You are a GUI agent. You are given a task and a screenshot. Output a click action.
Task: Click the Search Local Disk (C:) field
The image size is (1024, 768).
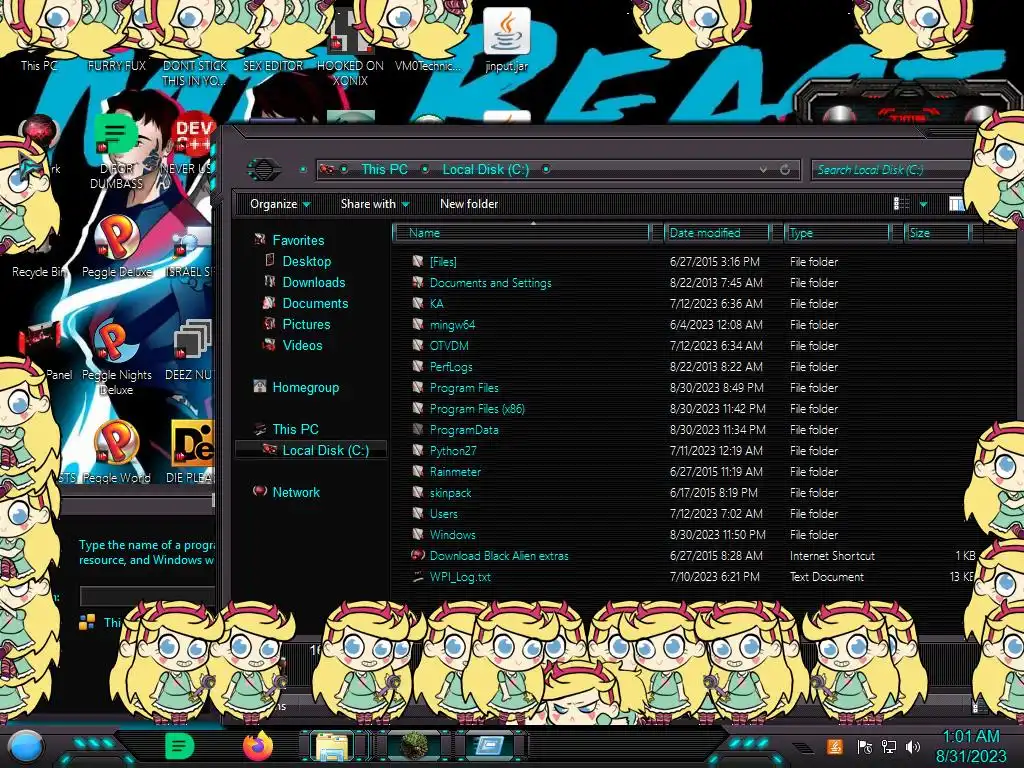889,170
